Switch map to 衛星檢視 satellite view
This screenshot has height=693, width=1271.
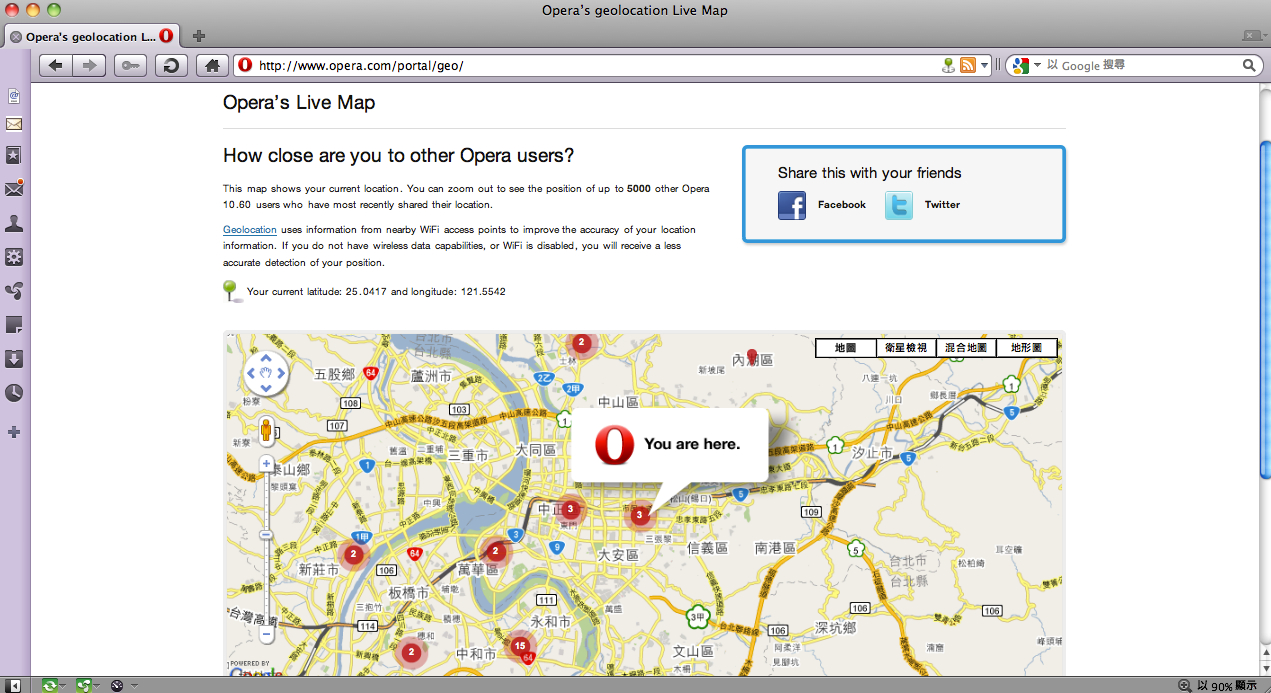[x=905, y=347]
